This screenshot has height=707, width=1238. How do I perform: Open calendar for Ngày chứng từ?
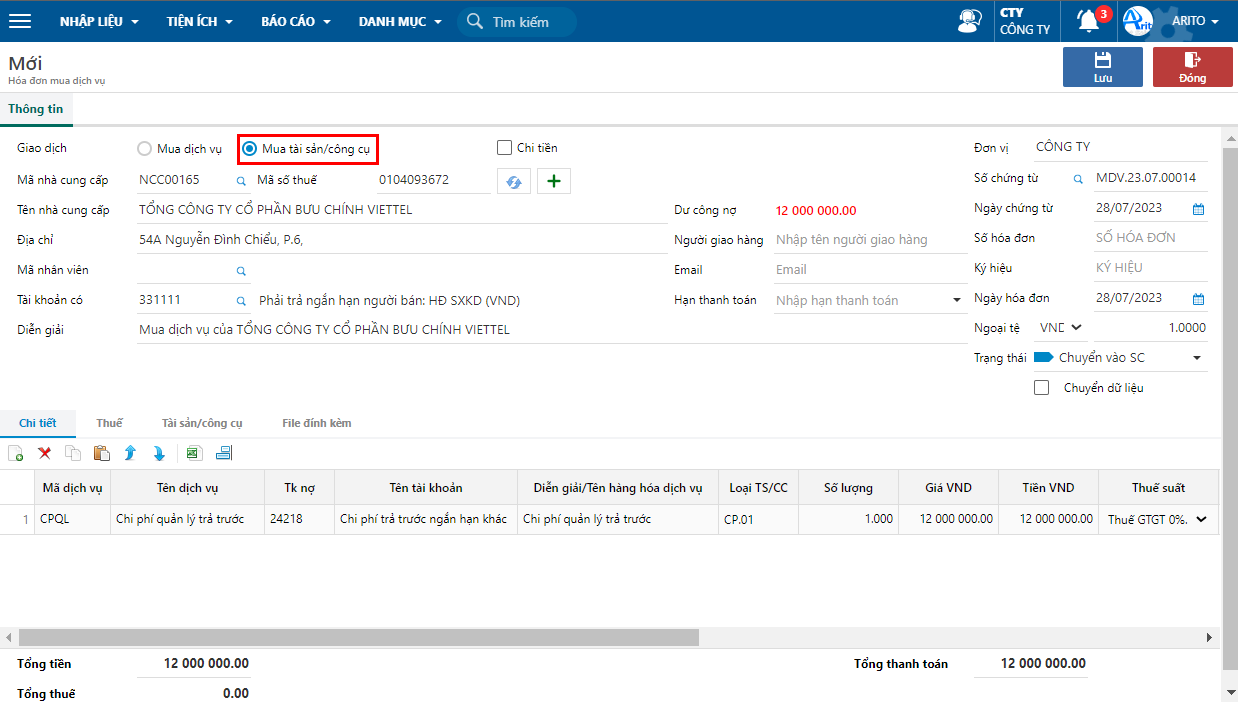[x=1198, y=209]
